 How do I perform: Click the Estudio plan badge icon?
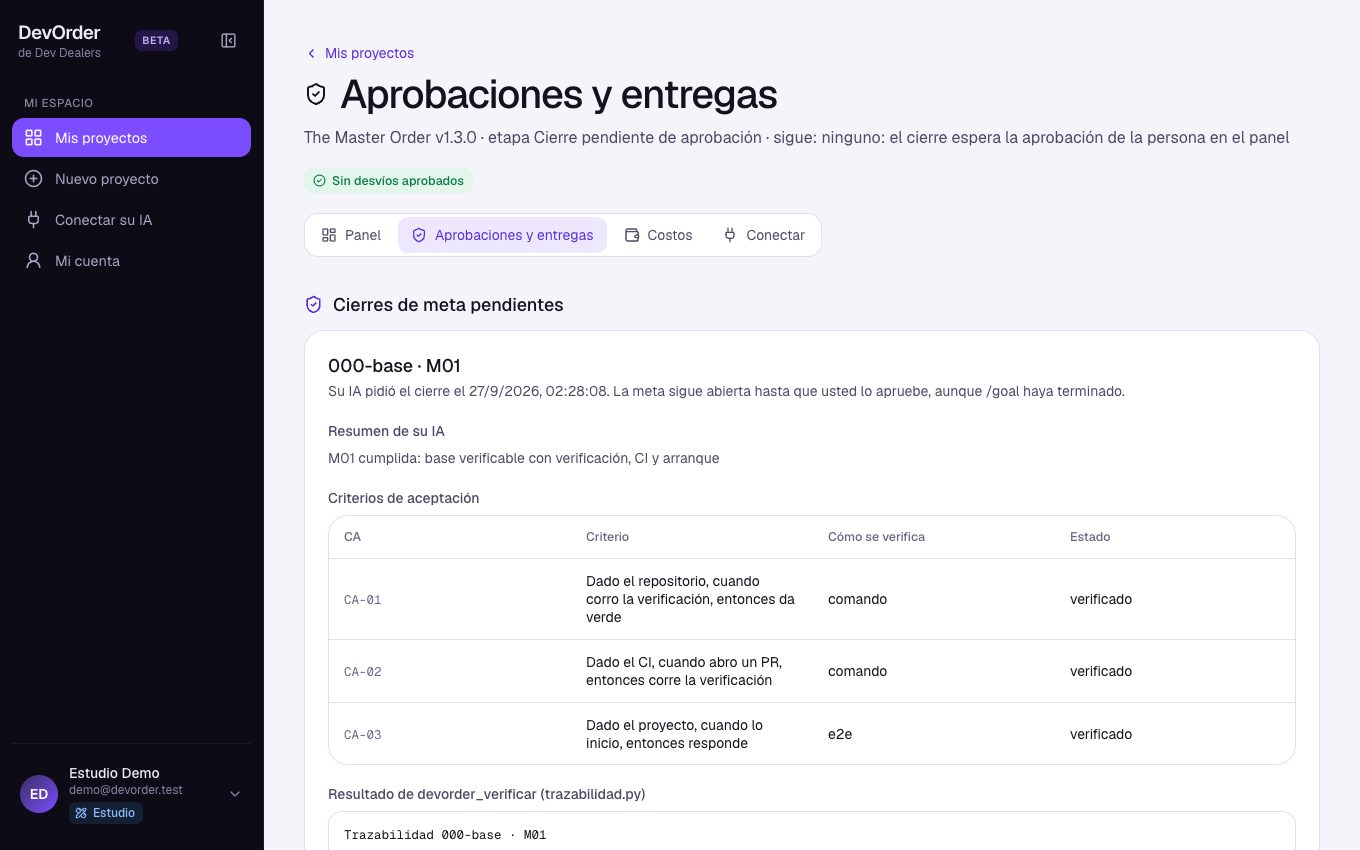(x=82, y=813)
